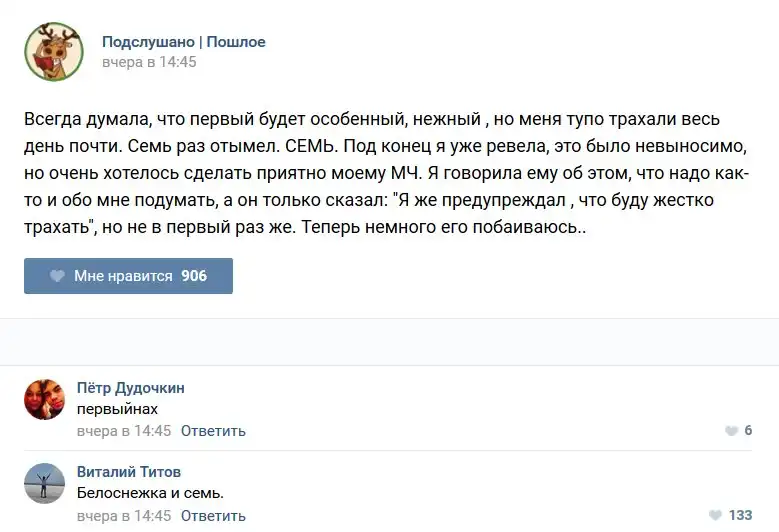Viewport: 779px width, 532px height.
Task: Click the 6 likes count on the comment
Action: click(x=748, y=431)
